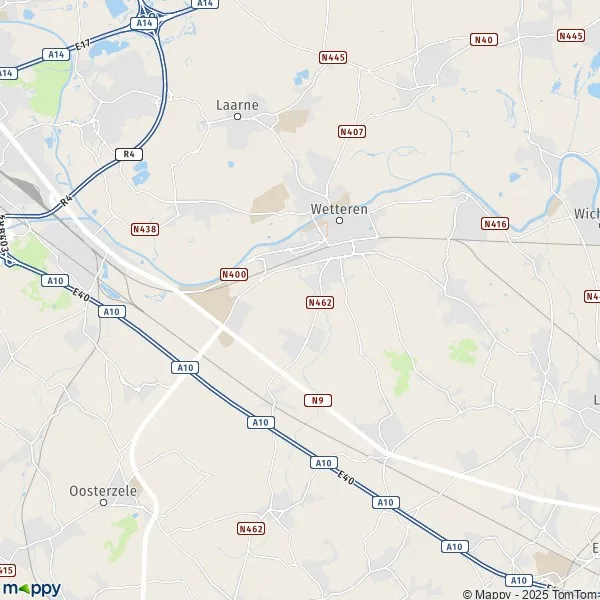The height and width of the screenshot is (600, 600).
Task: Select the Oosterzele place label
Action: 103,491
